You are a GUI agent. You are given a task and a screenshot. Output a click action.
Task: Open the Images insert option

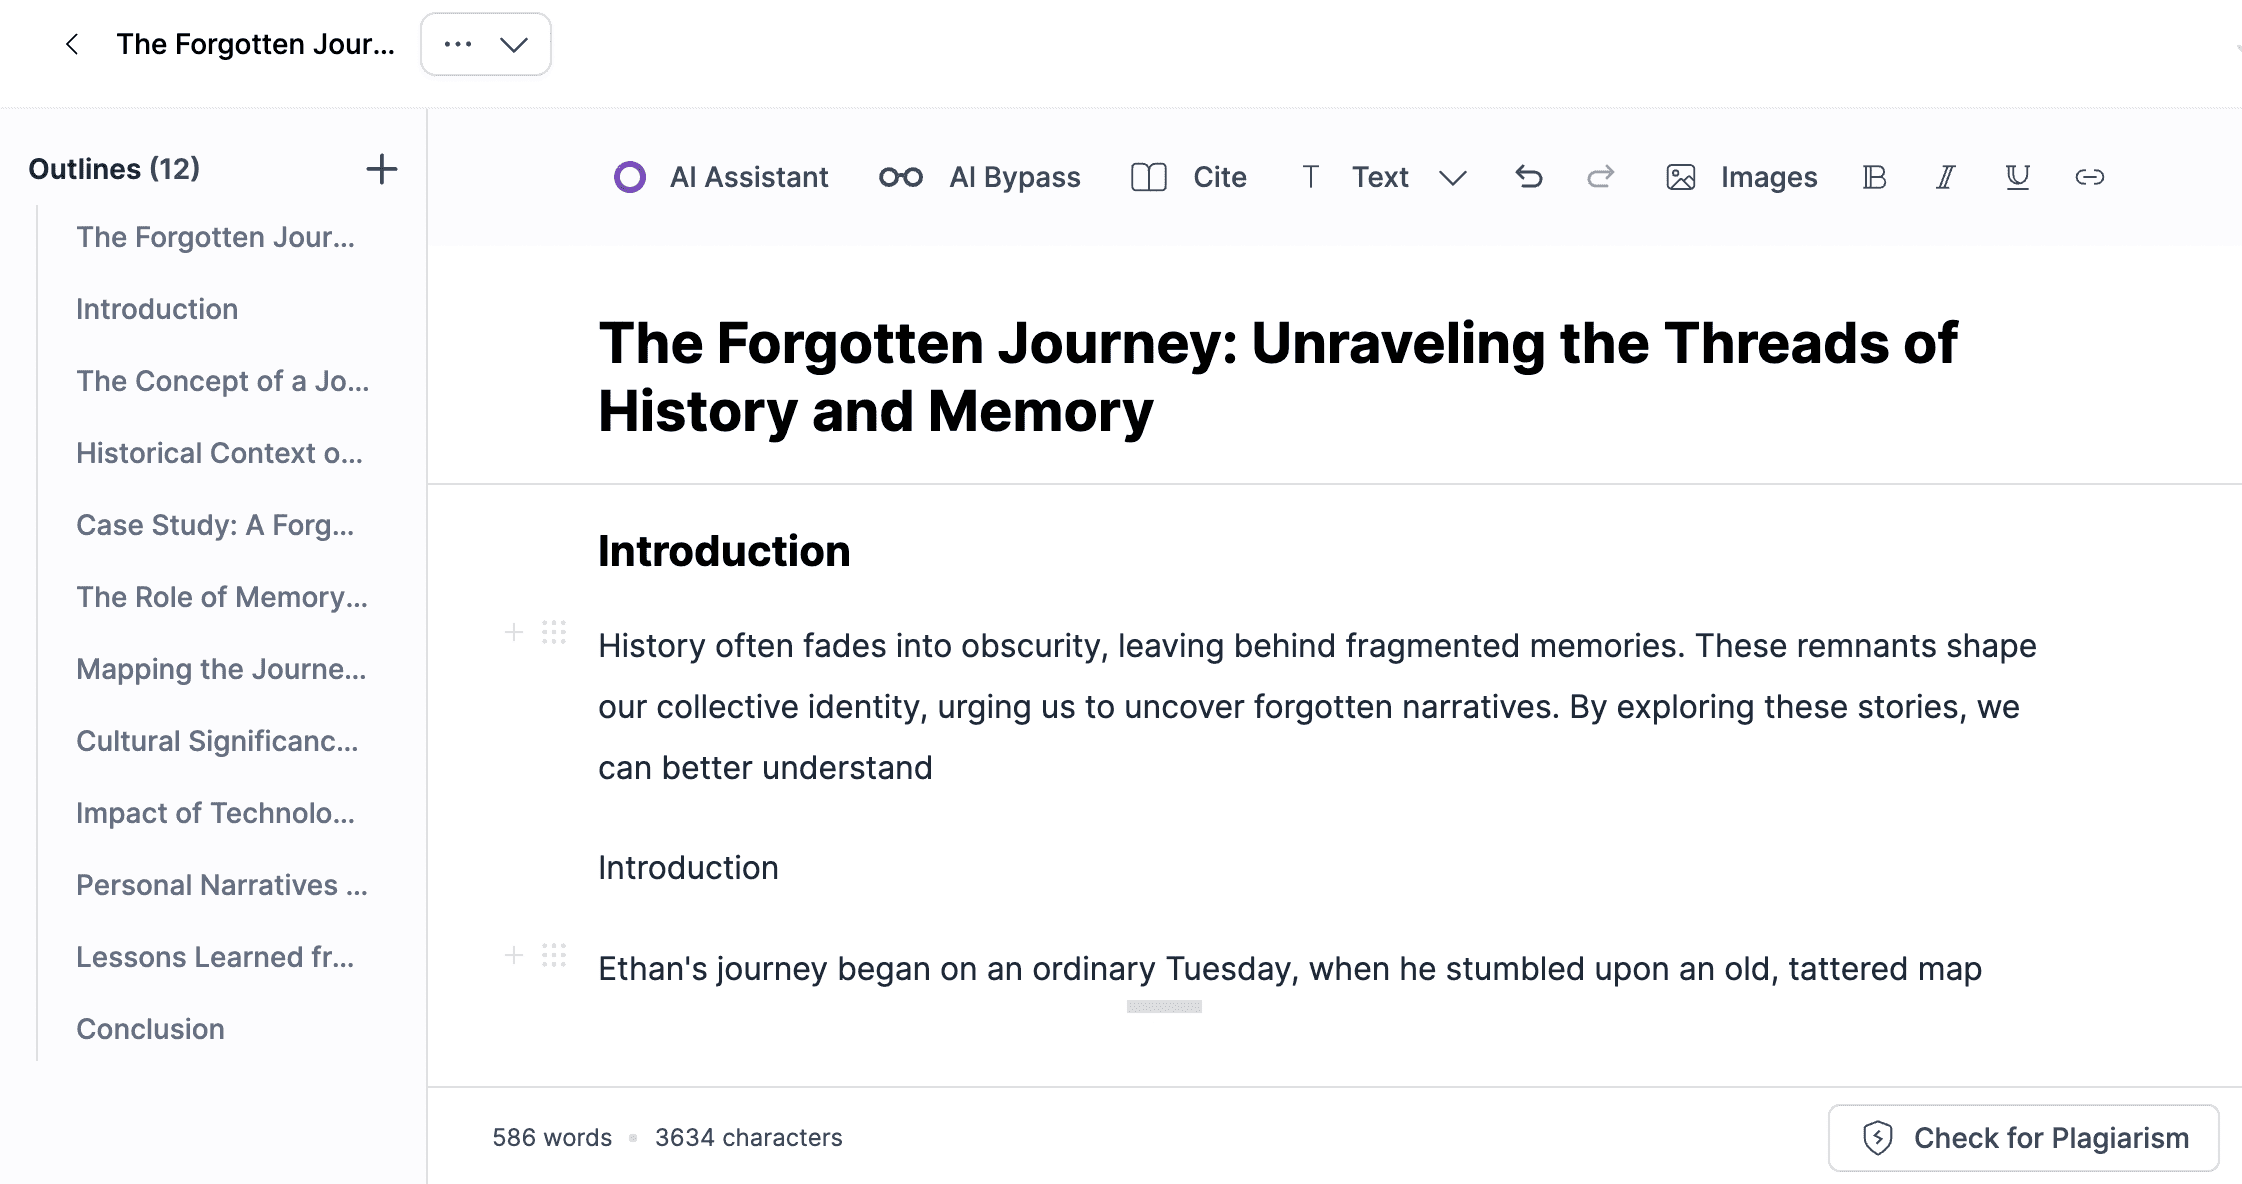coord(1741,177)
